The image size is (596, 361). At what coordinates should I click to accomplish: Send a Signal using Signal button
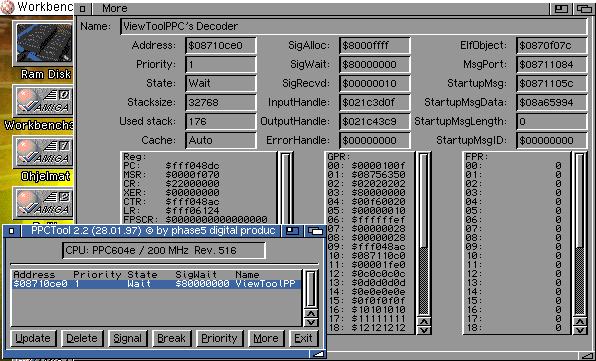pos(127,338)
